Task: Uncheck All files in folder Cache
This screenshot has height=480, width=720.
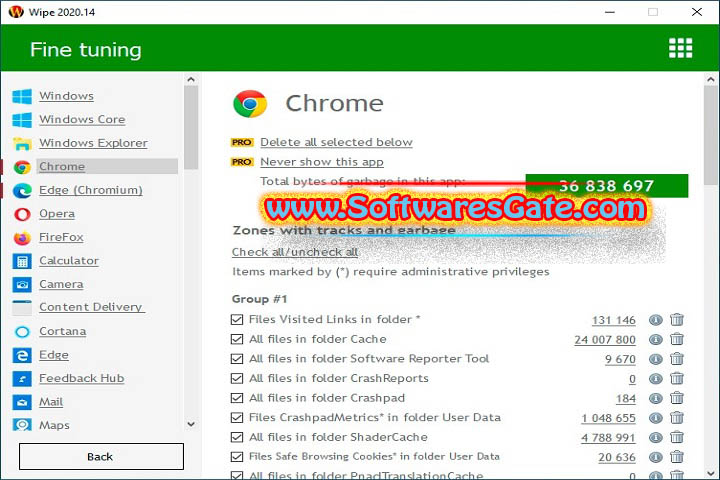Action: [237, 339]
